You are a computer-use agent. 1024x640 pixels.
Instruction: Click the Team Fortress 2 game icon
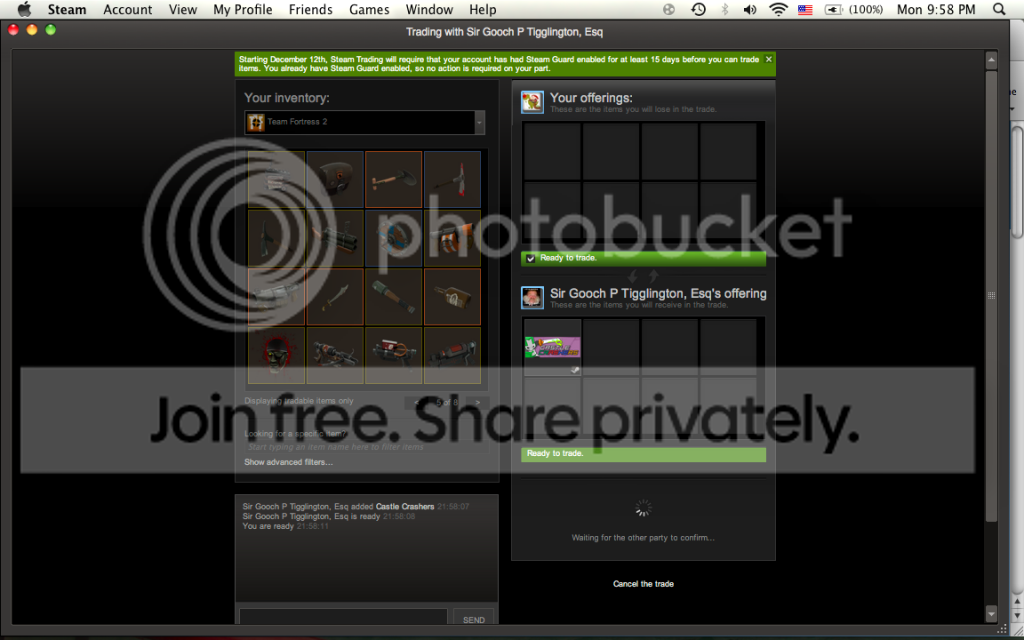point(256,122)
